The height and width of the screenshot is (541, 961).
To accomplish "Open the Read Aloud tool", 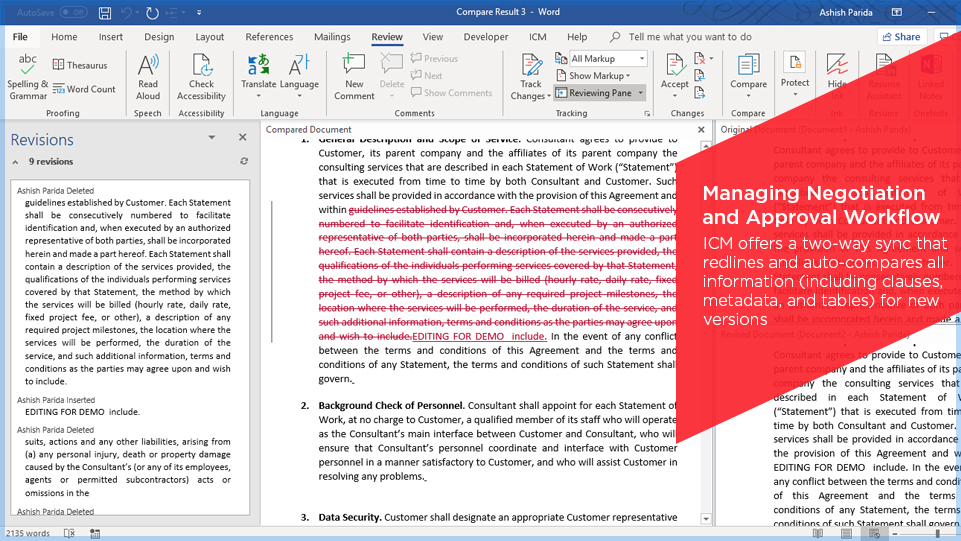I will [x=148, y=67].
